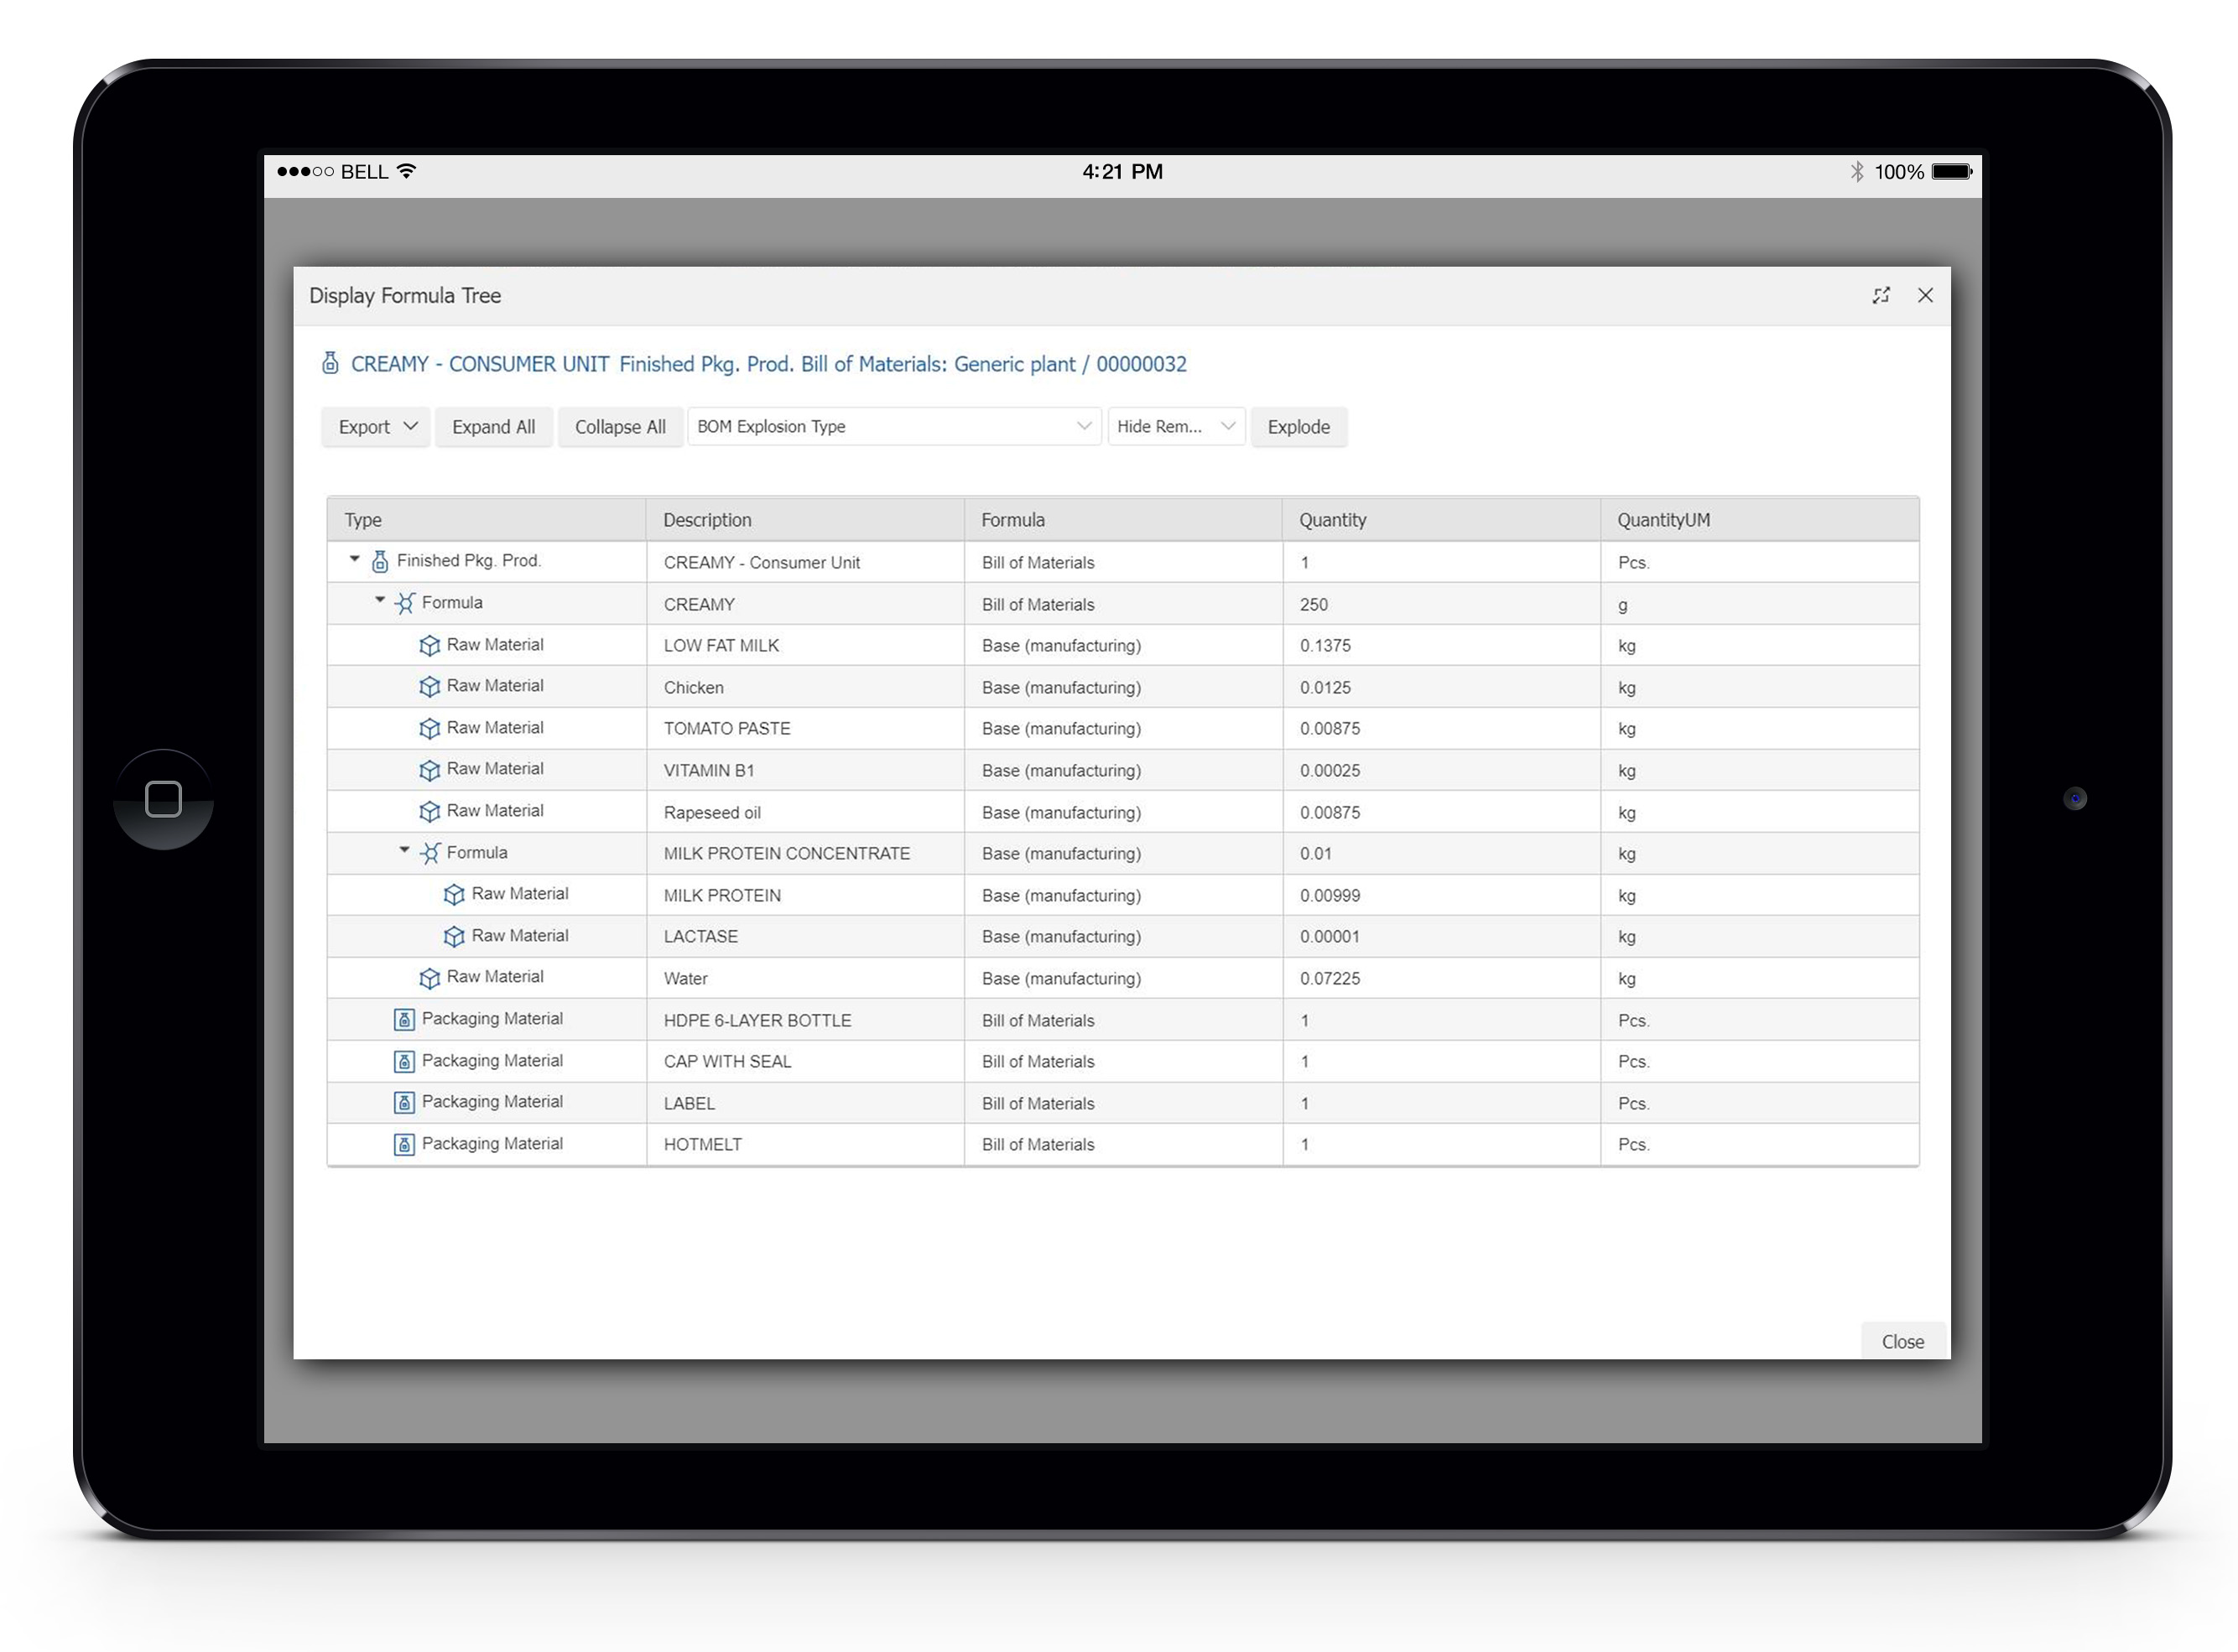Click the CREAMY Formula molecule icon
The image size is (2238, 1652).
tap(405, 603)
